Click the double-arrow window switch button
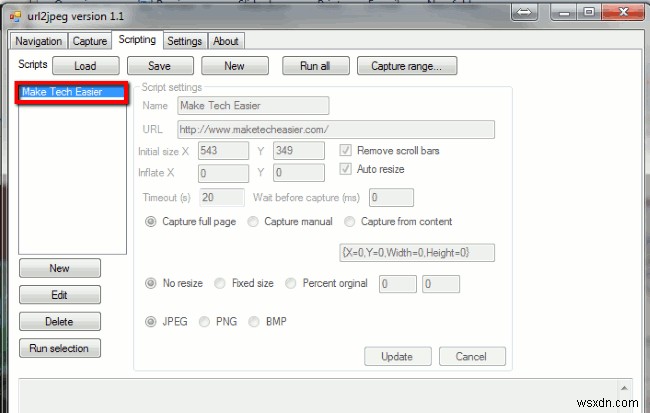Image resolution: width=650 pixels, height=413 pixels. point(524,12)
